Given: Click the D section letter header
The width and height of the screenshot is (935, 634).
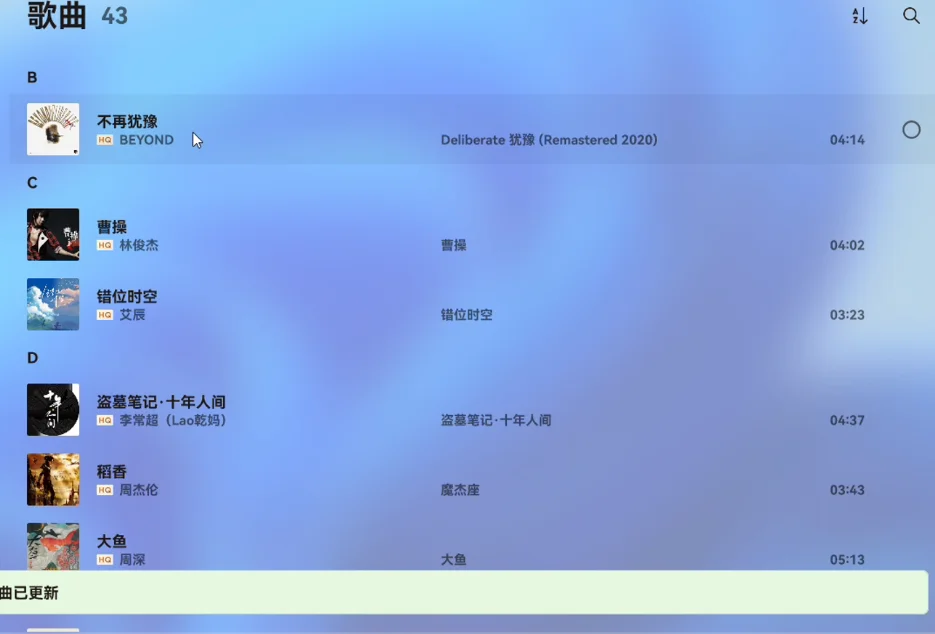Looking at the screenshot, I should (32, 358).
